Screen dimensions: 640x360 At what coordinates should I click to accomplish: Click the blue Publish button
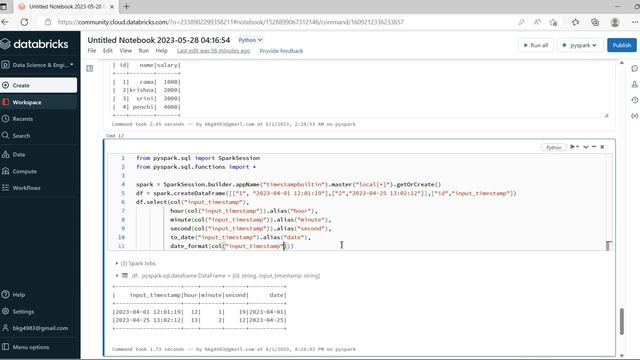pos(622,45)
